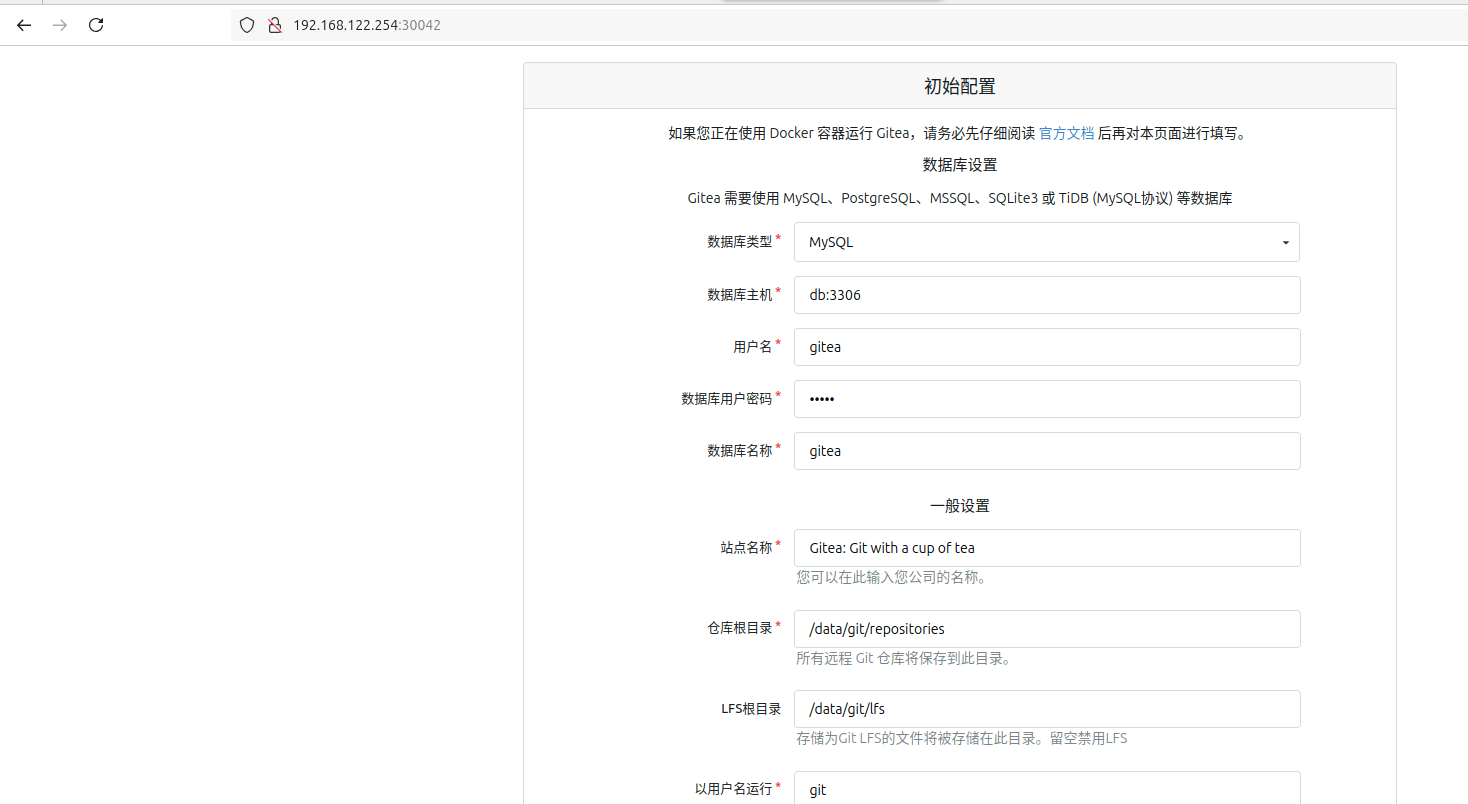
Task: Click the insecure connection padlock icon
Action: pyautogui.click(x=274, y=25)
